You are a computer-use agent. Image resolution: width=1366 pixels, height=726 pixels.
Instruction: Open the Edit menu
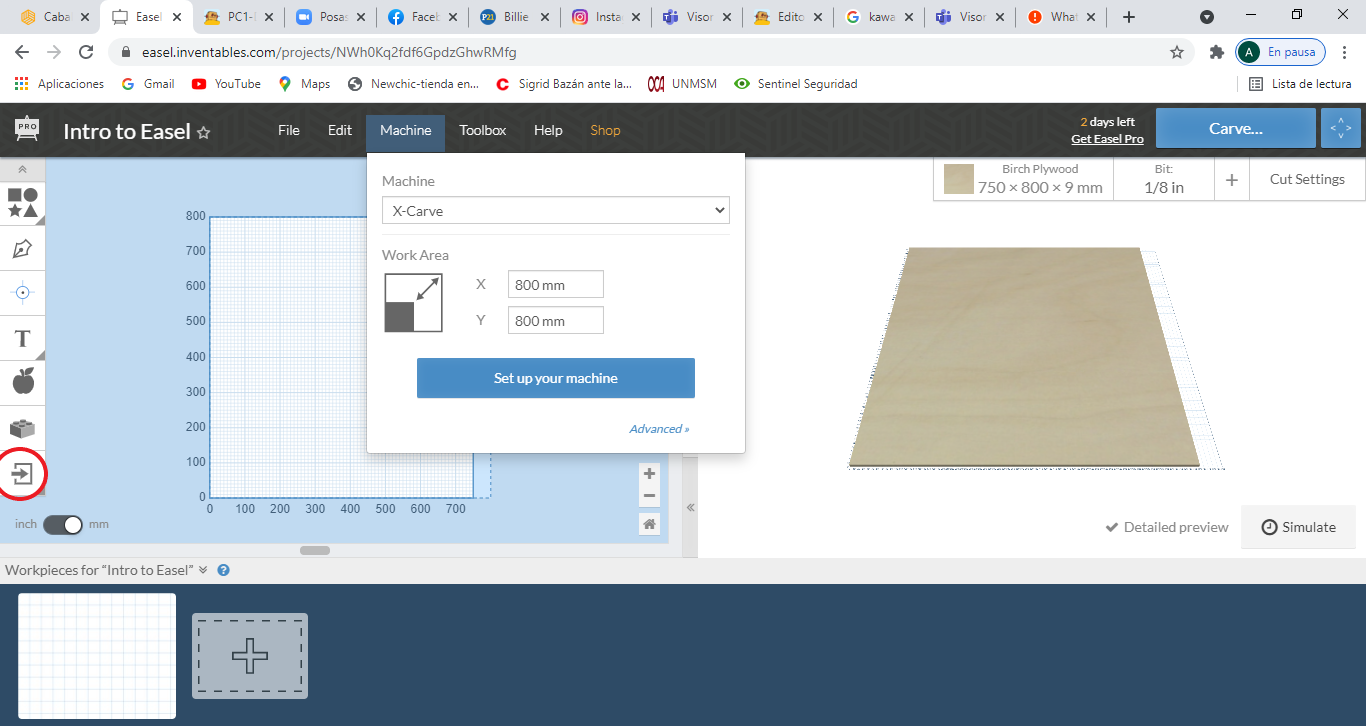pos(340,130)
